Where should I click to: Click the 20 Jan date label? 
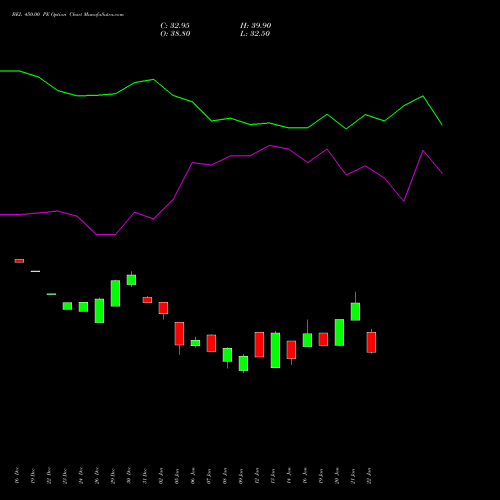click(x=337, y=476)
